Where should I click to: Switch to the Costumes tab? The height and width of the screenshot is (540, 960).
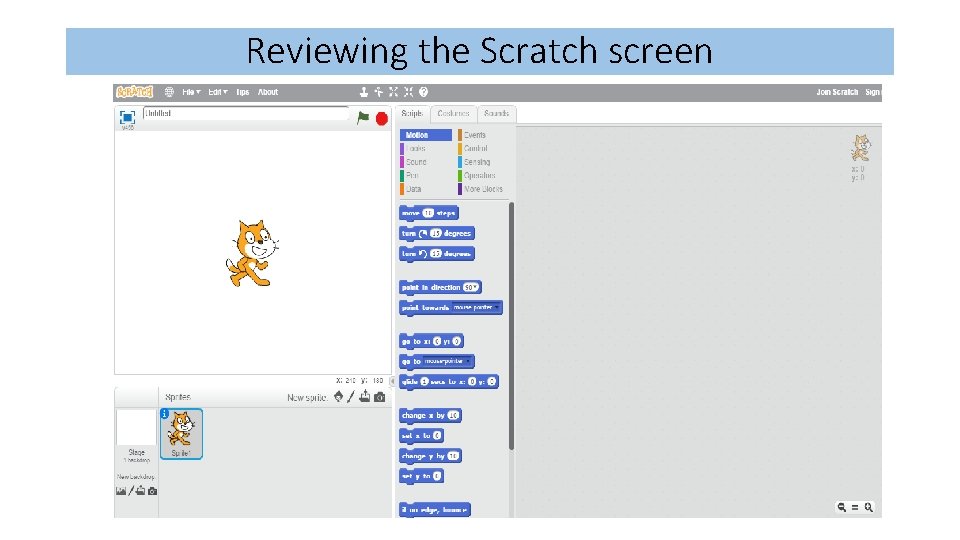click(x=454, y=114)
